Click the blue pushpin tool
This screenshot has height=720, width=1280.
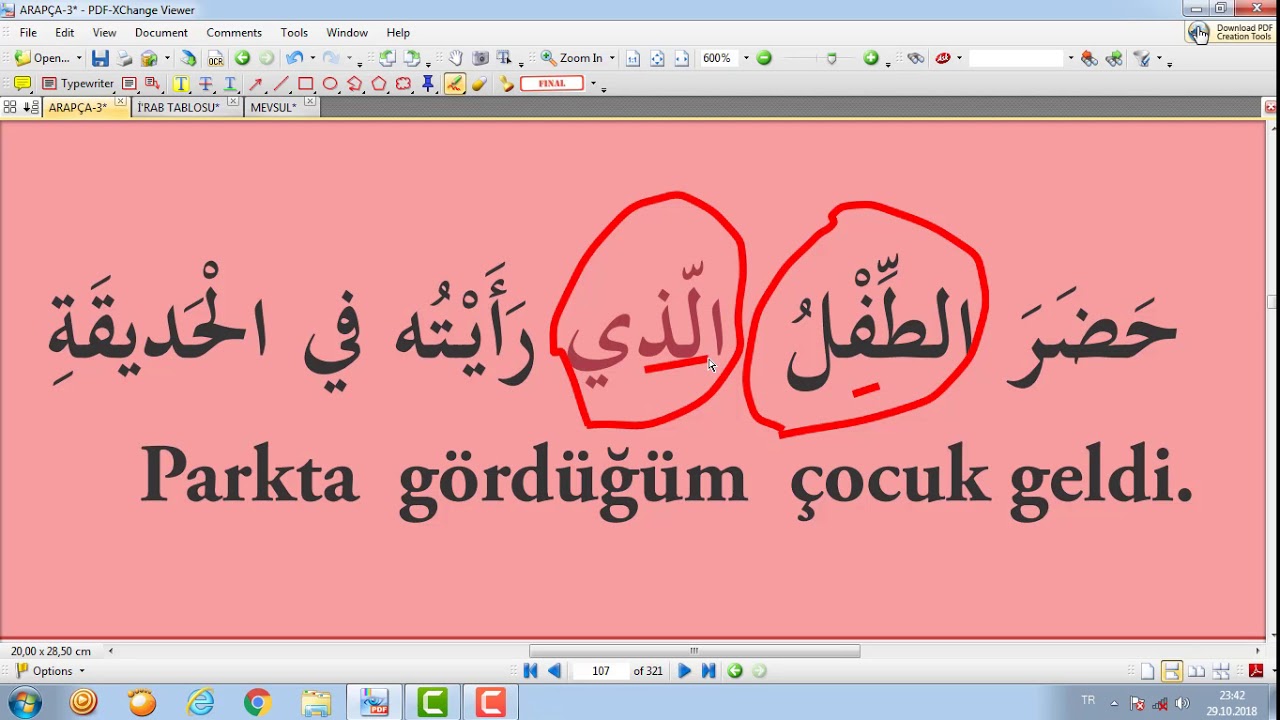[428, 84]
